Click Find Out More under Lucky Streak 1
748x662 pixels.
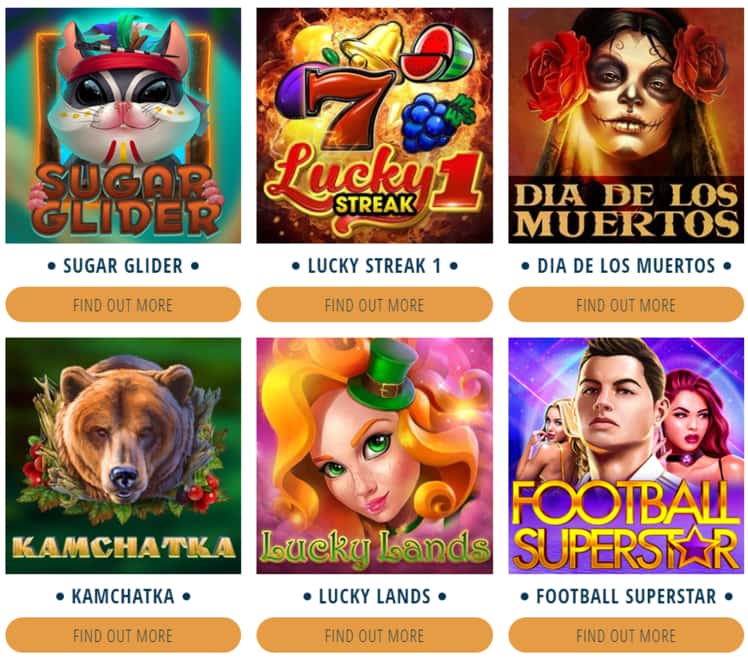tap(374, 304)
